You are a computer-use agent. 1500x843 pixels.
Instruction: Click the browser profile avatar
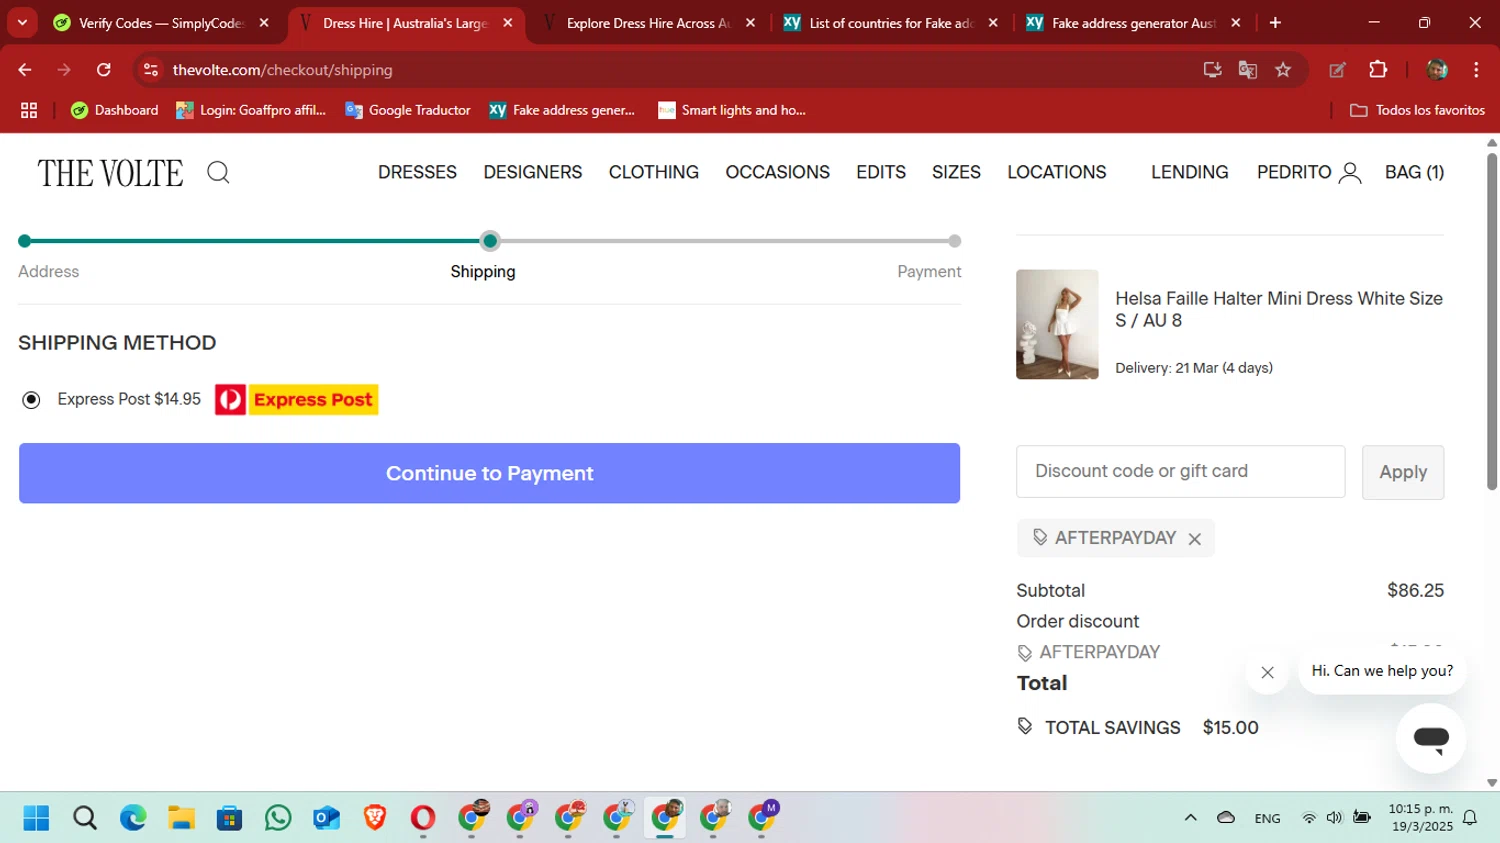1437,70
